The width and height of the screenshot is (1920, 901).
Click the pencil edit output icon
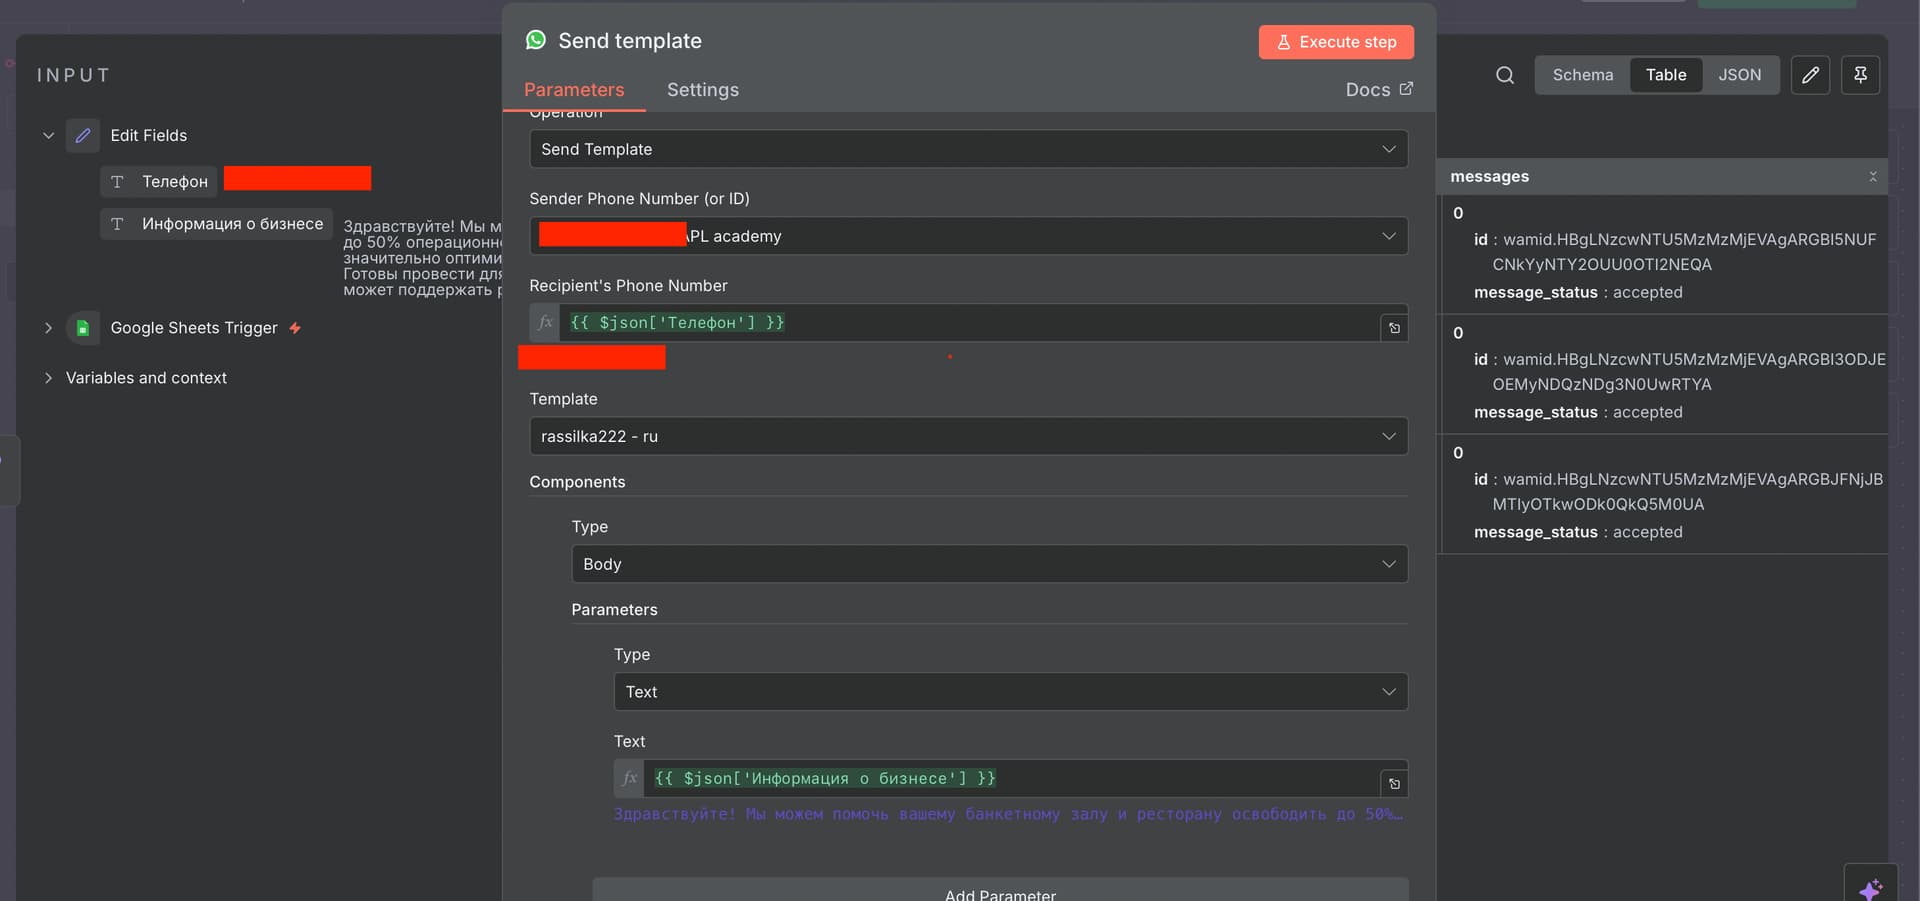pos(1810,75)
